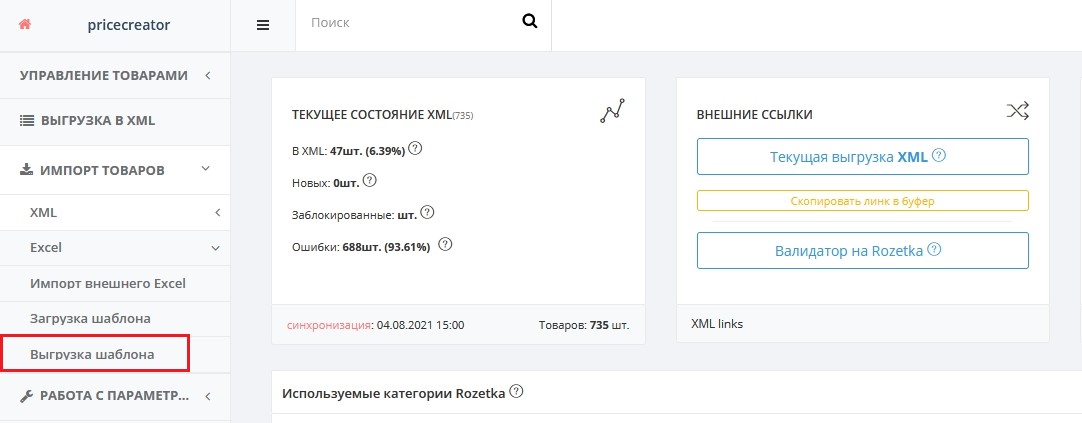Expand Управление товарами menu chevron

coord(208,75)
